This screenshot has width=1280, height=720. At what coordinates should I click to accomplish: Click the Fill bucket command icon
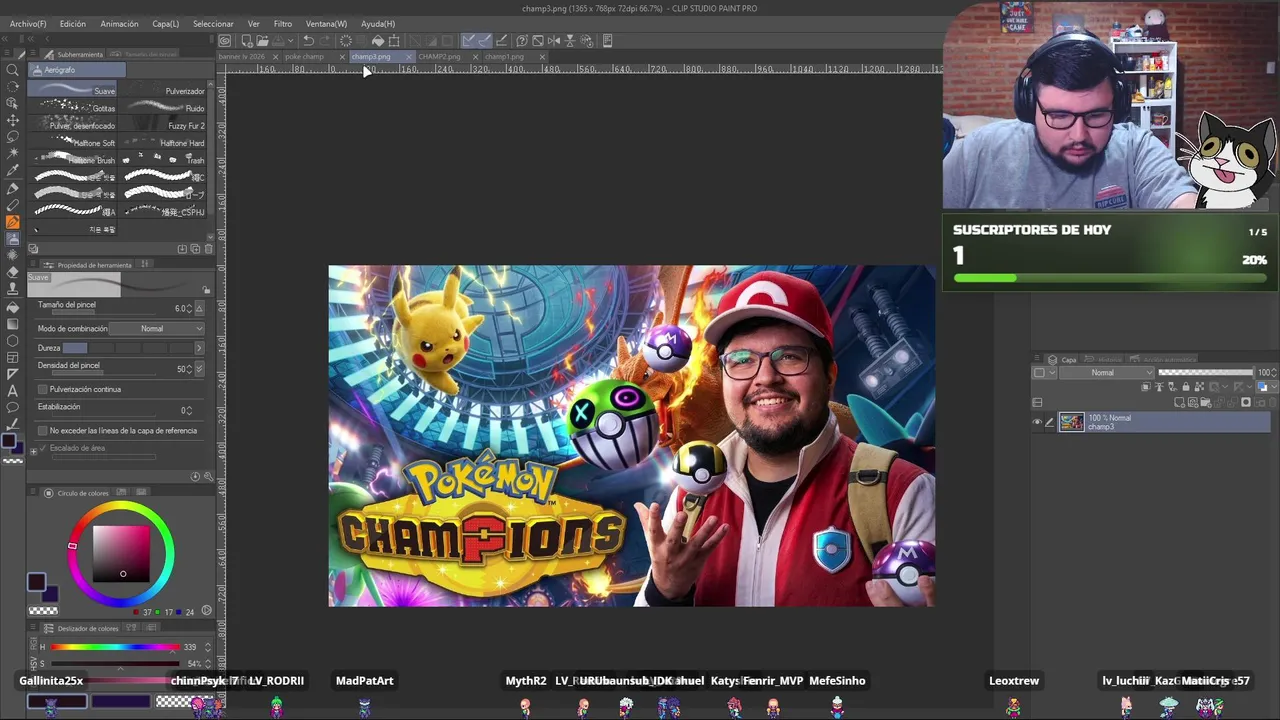click(x=378, y=41)
